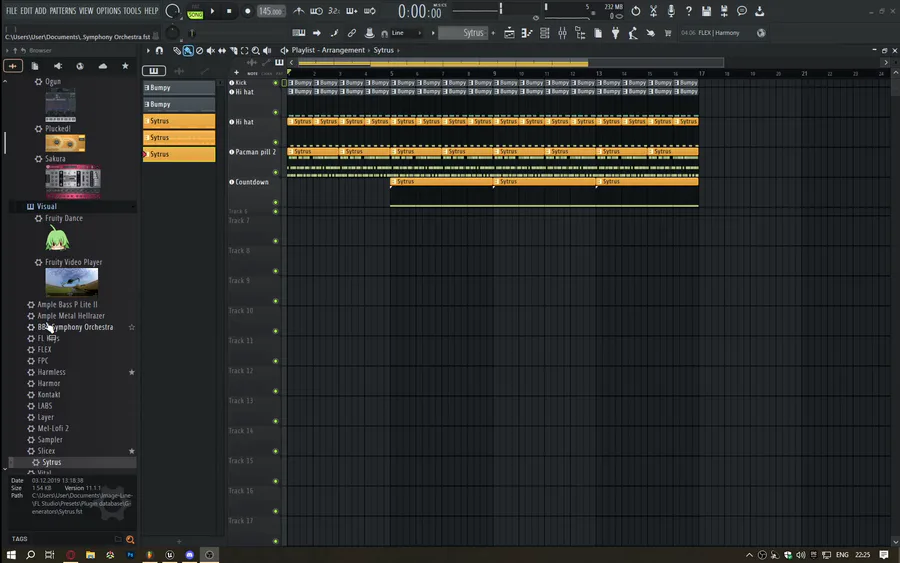Open the Sytrus pattern selector dropdown
The width and height of the screenshot is (900, 563).
(464, 33)
